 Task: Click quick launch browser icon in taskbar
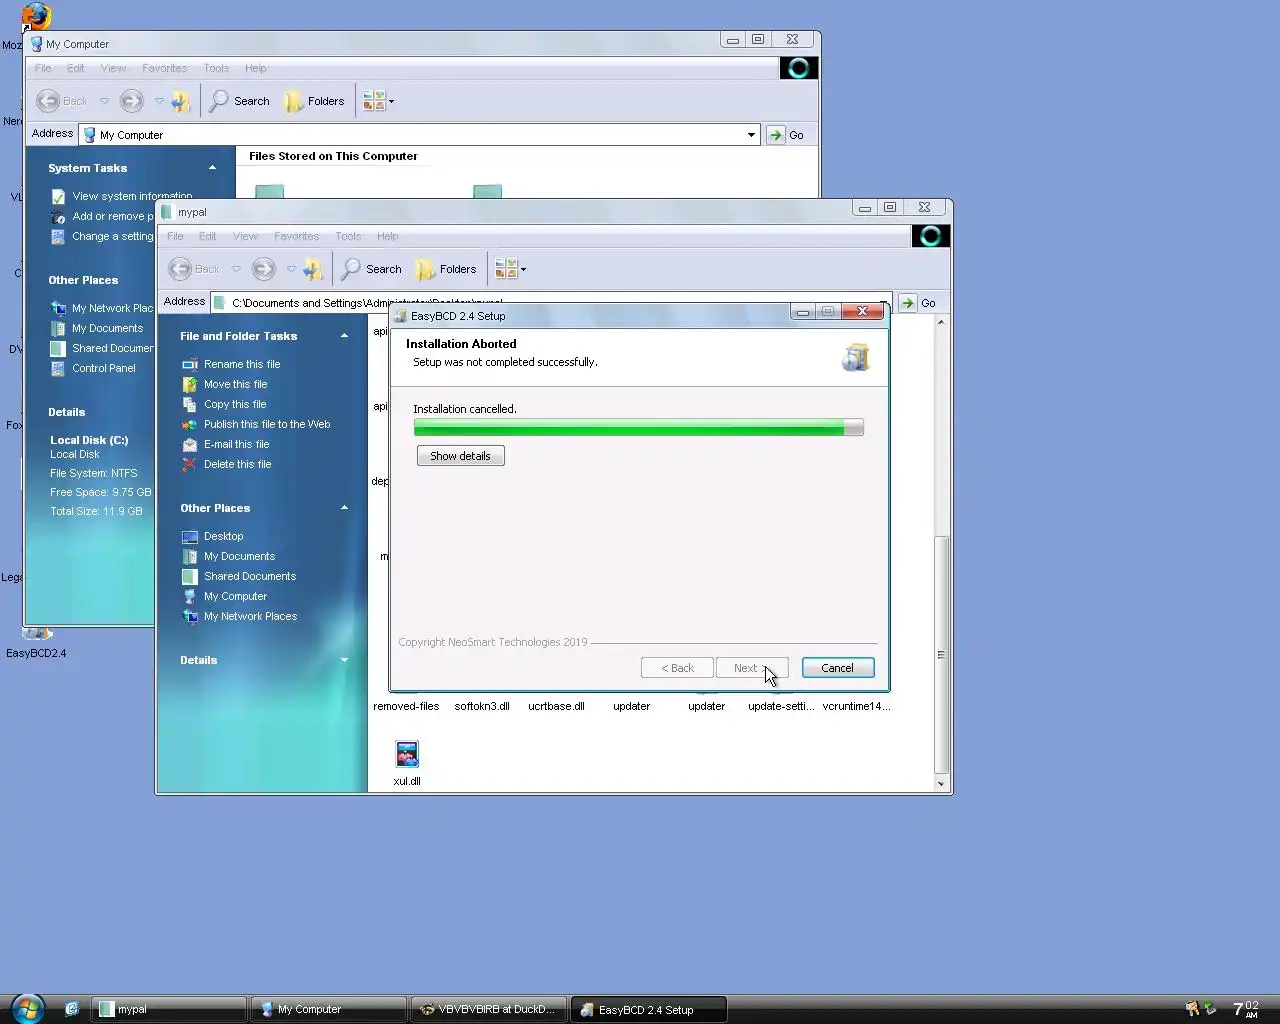72,1009
